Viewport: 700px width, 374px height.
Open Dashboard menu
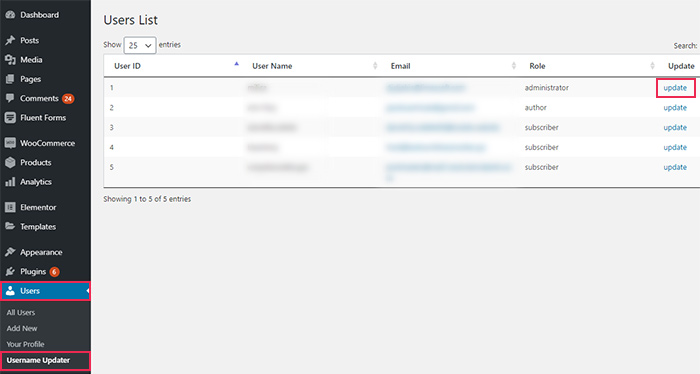coord(39,15)
